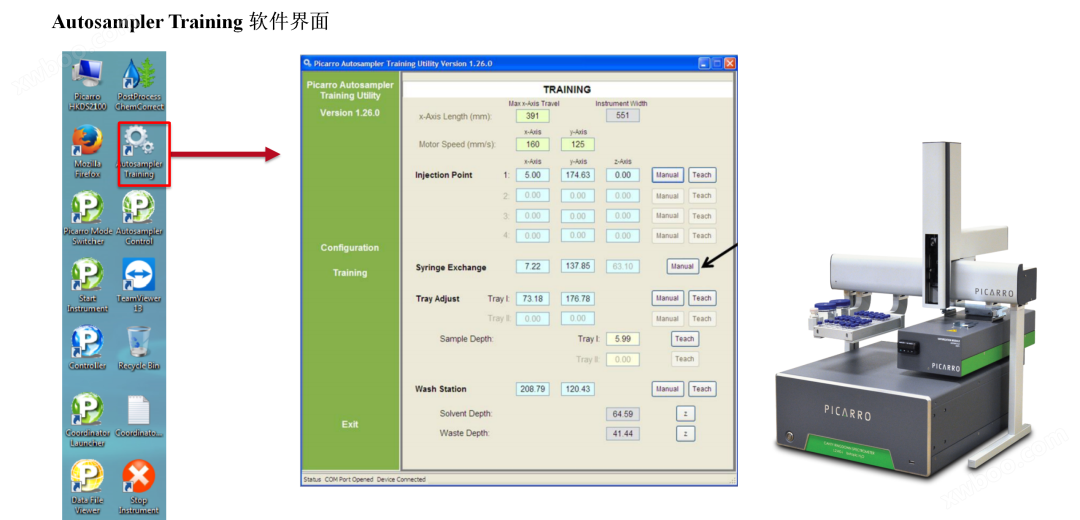Image resolution: width=1080 pixels, height=520 pixels.
Task: Click z button for Waste Depth
Action: (x=685, y=433)
